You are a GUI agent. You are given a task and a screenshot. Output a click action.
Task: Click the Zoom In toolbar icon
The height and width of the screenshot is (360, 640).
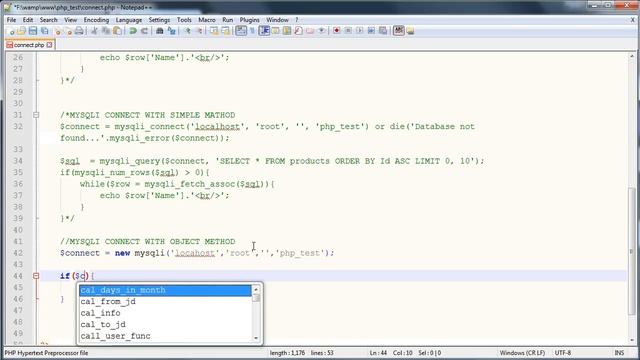[187, 31]
